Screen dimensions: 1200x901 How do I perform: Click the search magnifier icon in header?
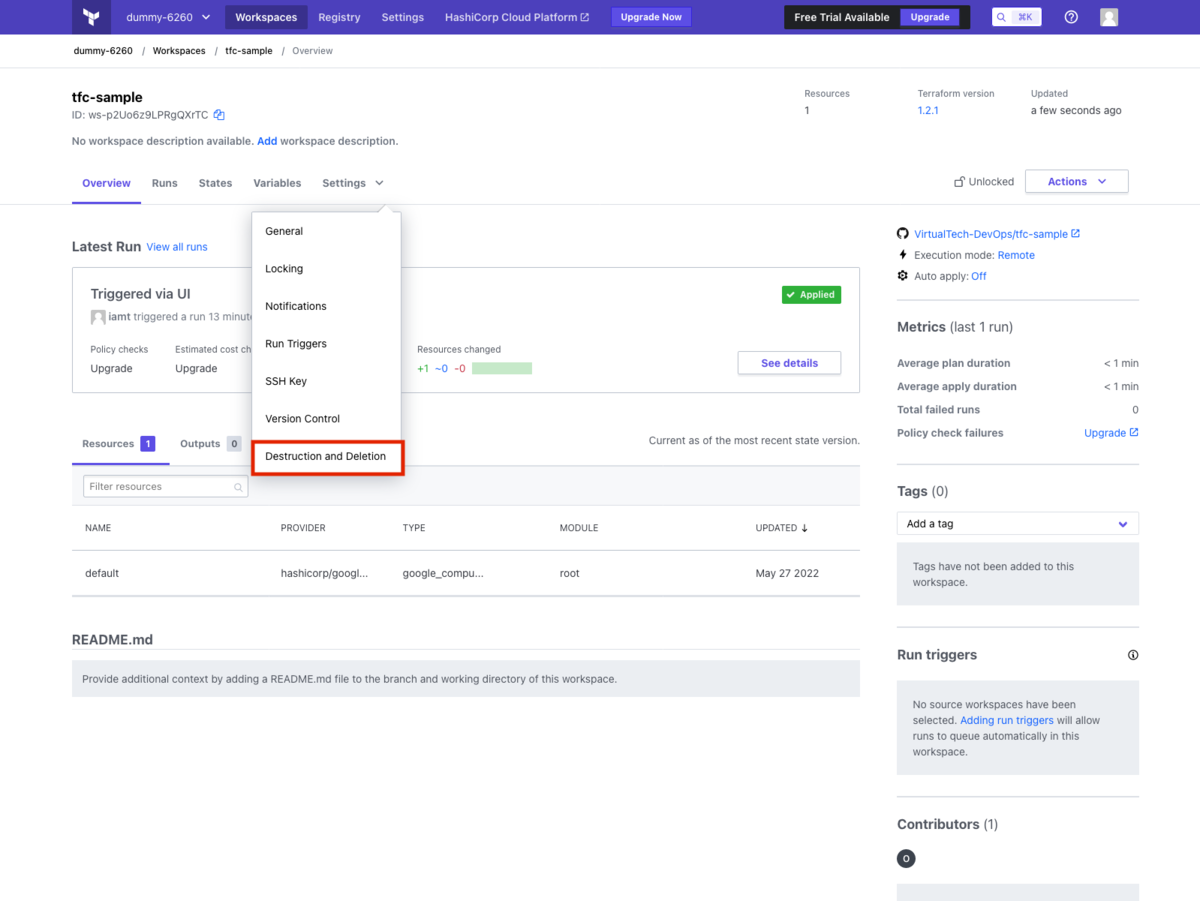[1002, 17]
